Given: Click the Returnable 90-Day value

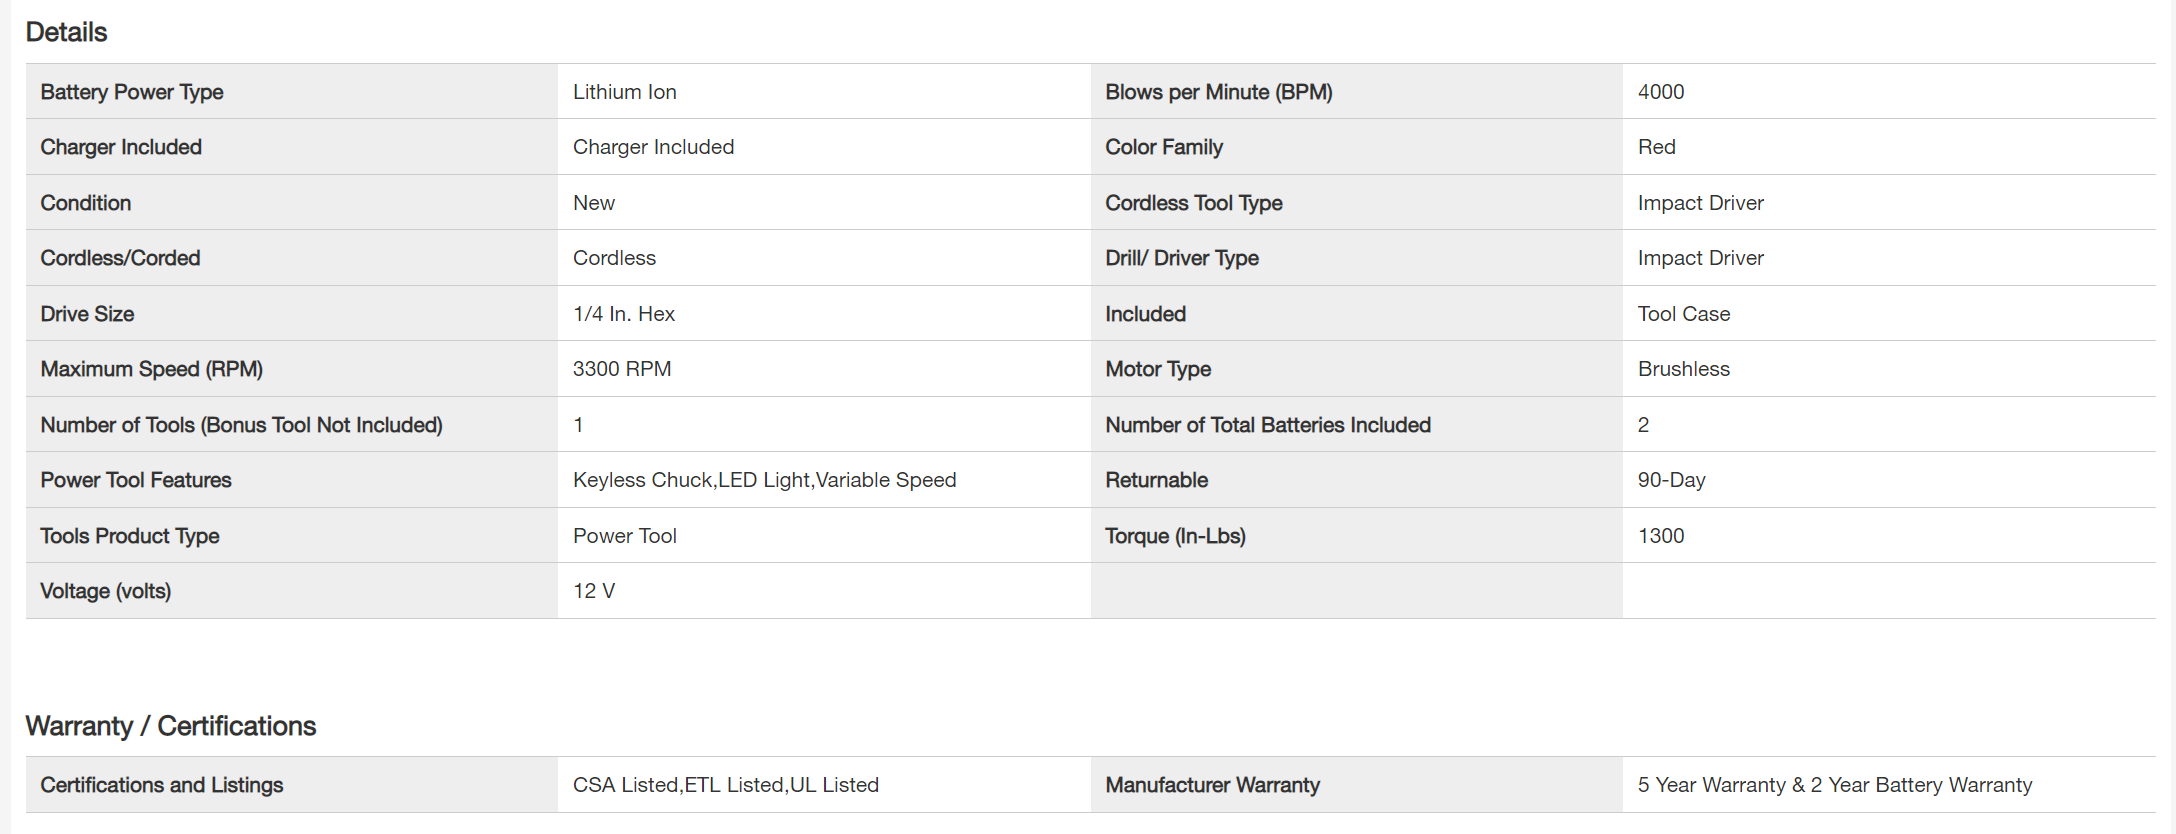Looking at the screenshot, I should coord(1671,480).
